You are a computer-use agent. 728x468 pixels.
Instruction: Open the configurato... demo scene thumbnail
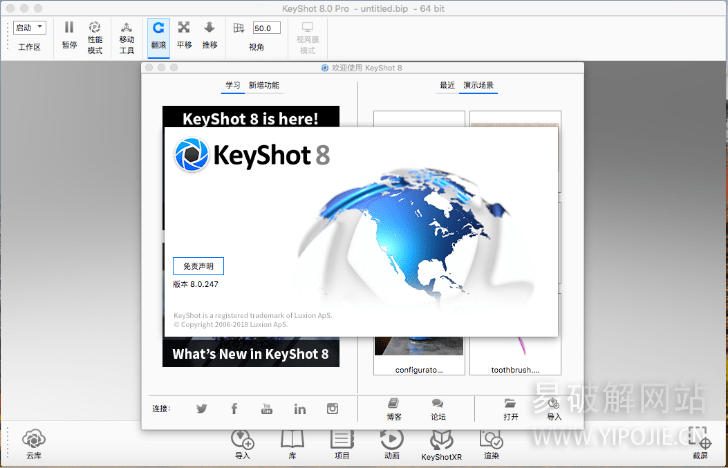click(x=419, y=356)
